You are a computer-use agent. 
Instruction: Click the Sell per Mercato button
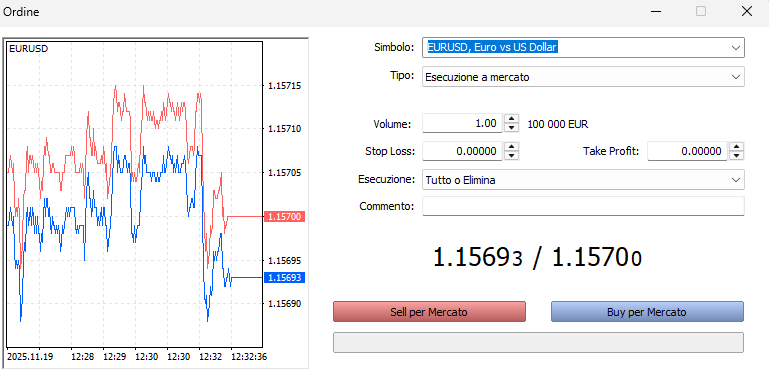(x=429, y=312)
